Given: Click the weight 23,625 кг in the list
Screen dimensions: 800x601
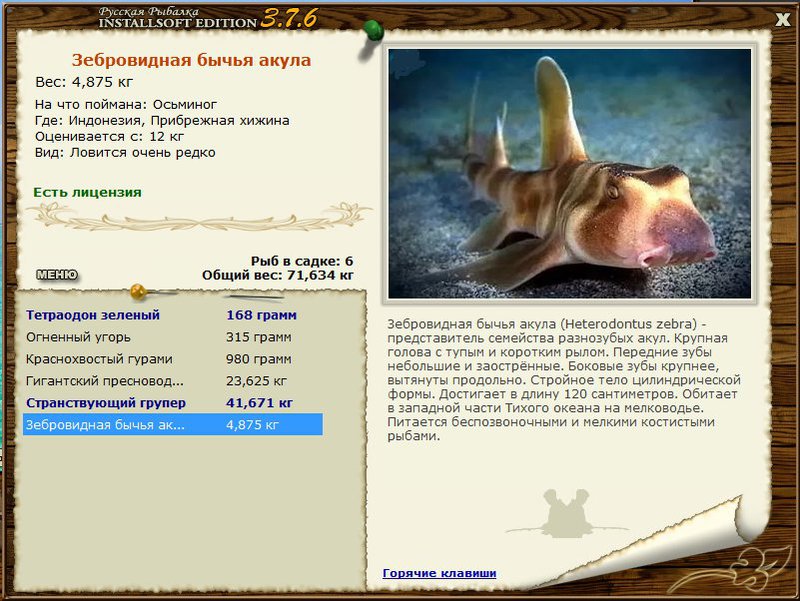Looking at the screenshot, I should point(256,381).
